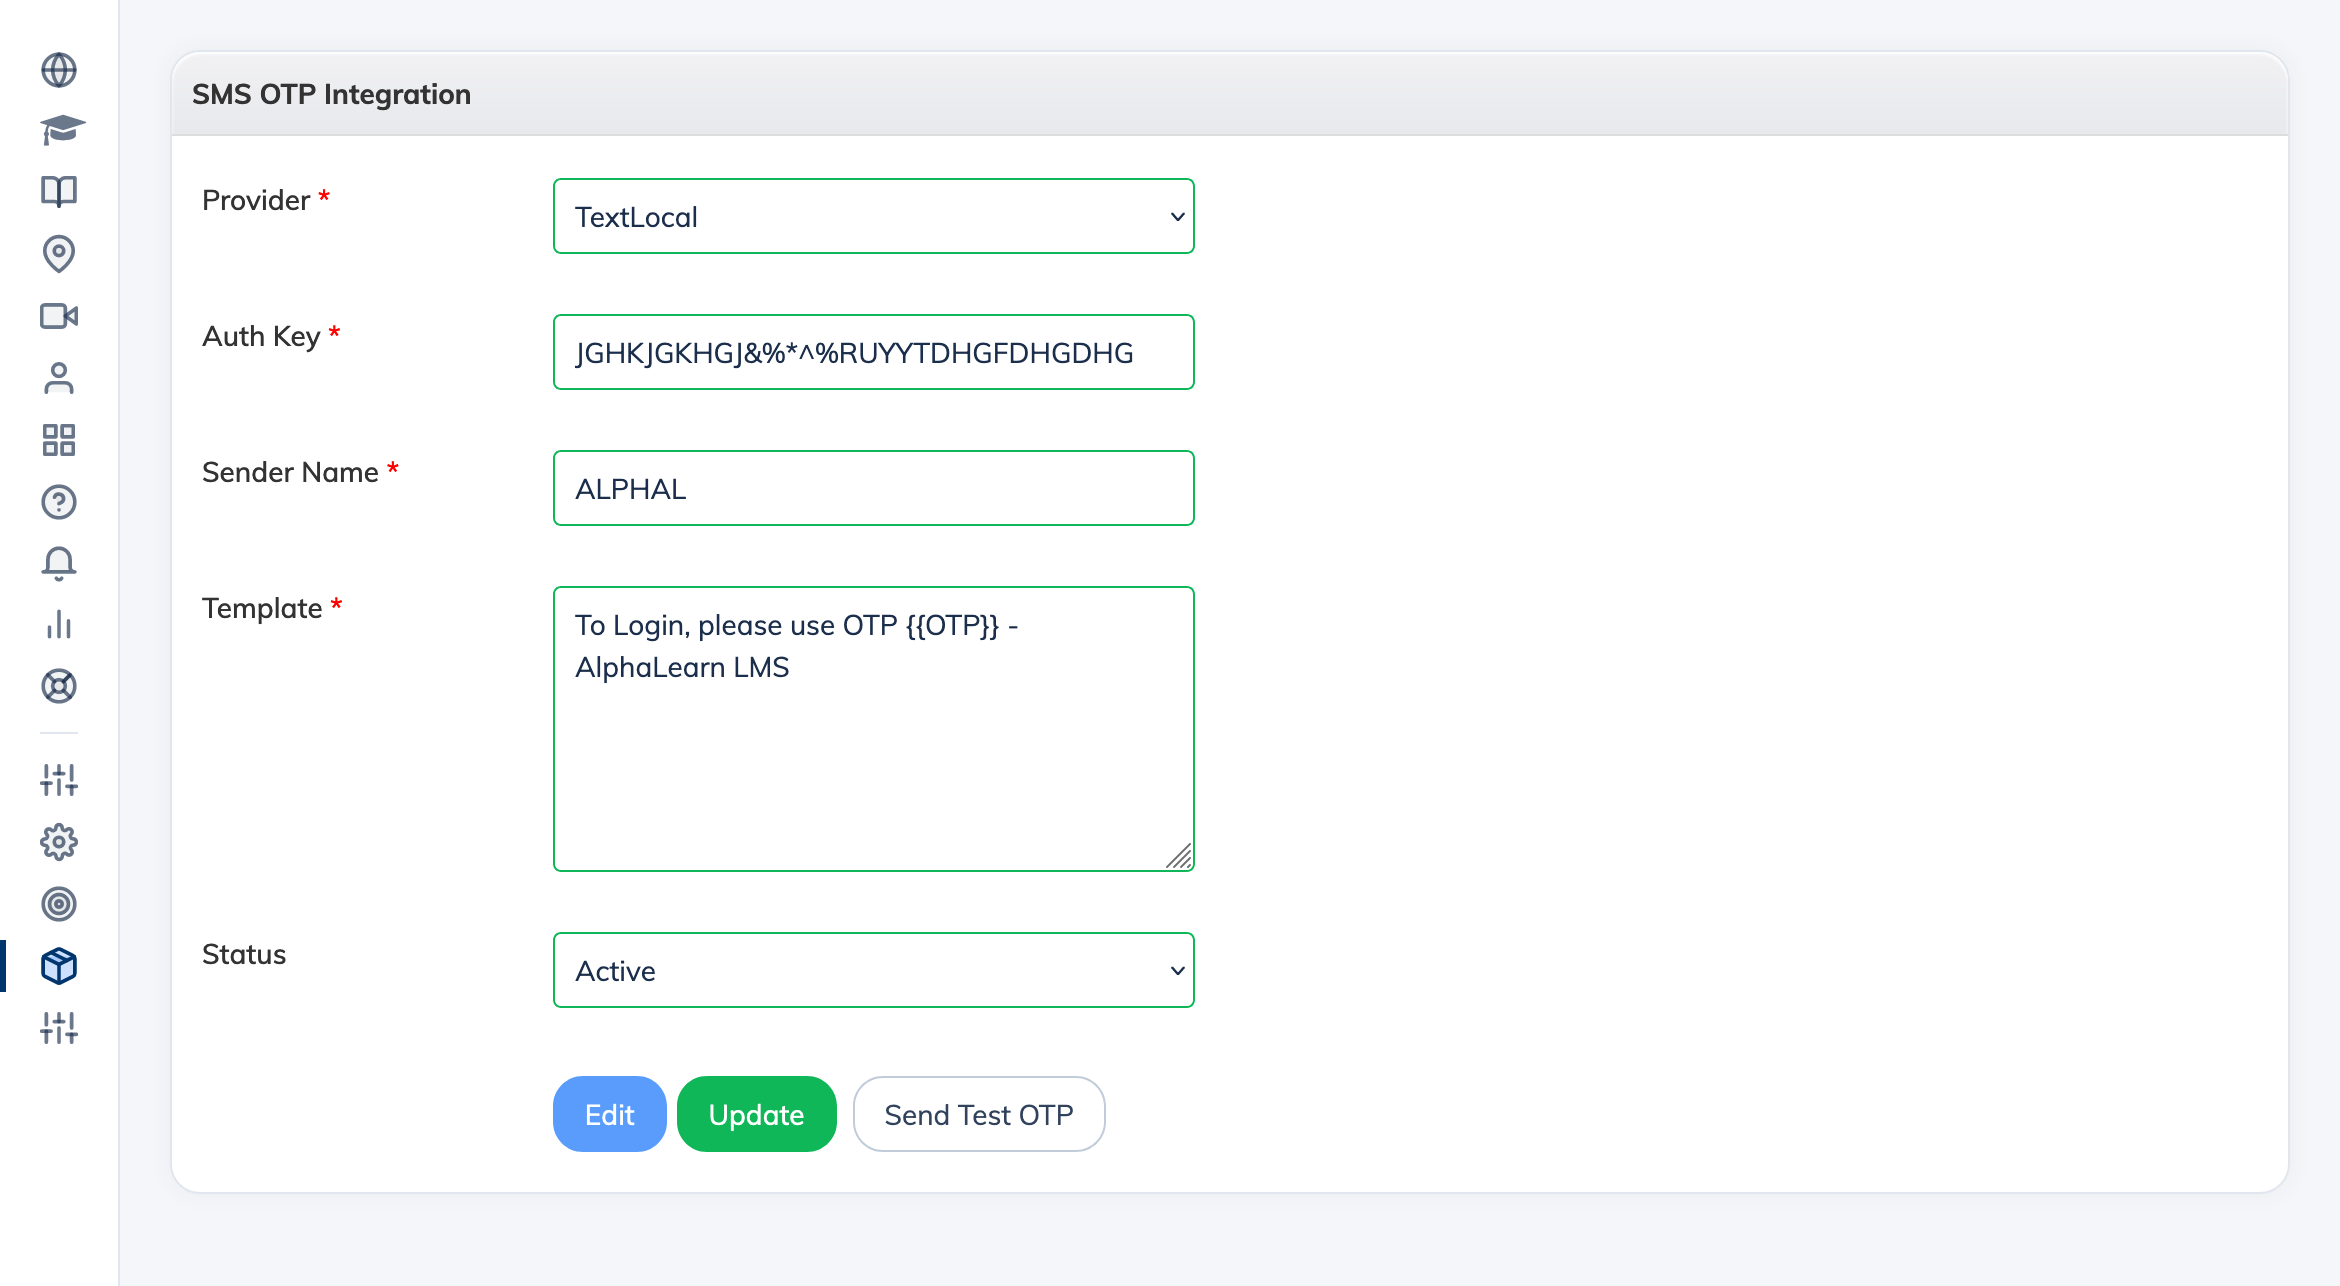Open the bar chart reports icon
Screen dimensions: 2340x1286
click(59, 625)
